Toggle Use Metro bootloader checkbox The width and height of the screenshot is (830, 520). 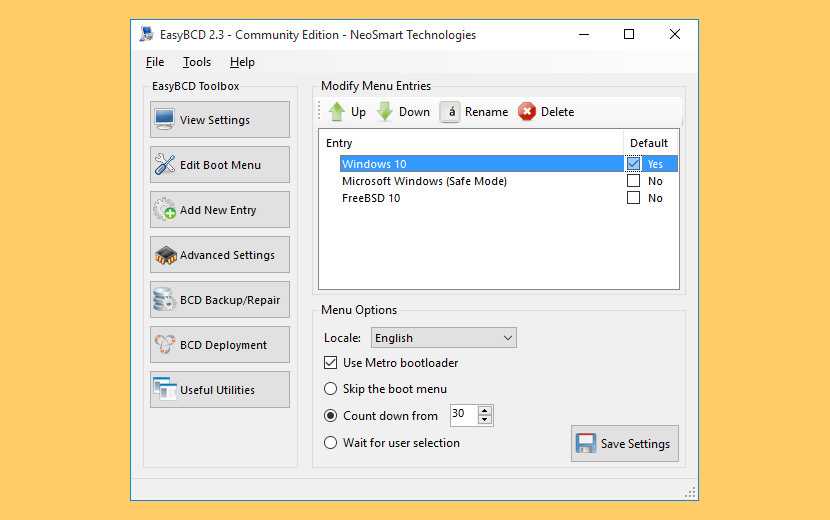[x=330, y=363]
